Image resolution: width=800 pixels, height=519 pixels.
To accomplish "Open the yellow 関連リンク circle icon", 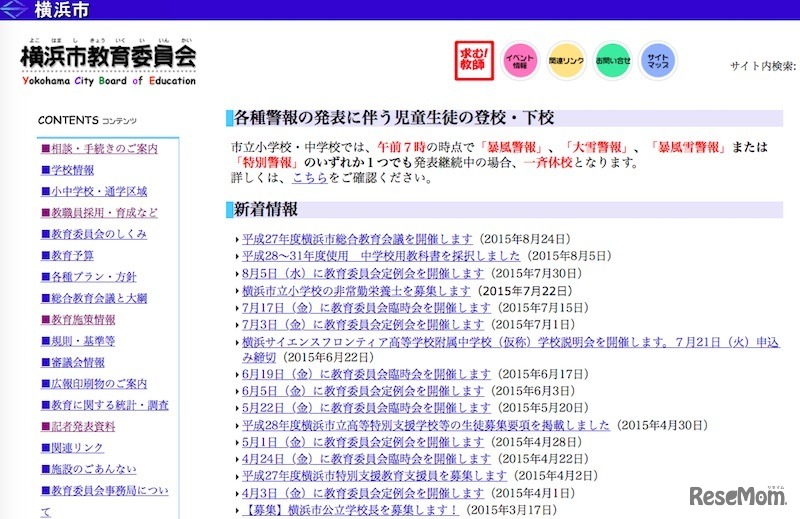I will 566,61.
